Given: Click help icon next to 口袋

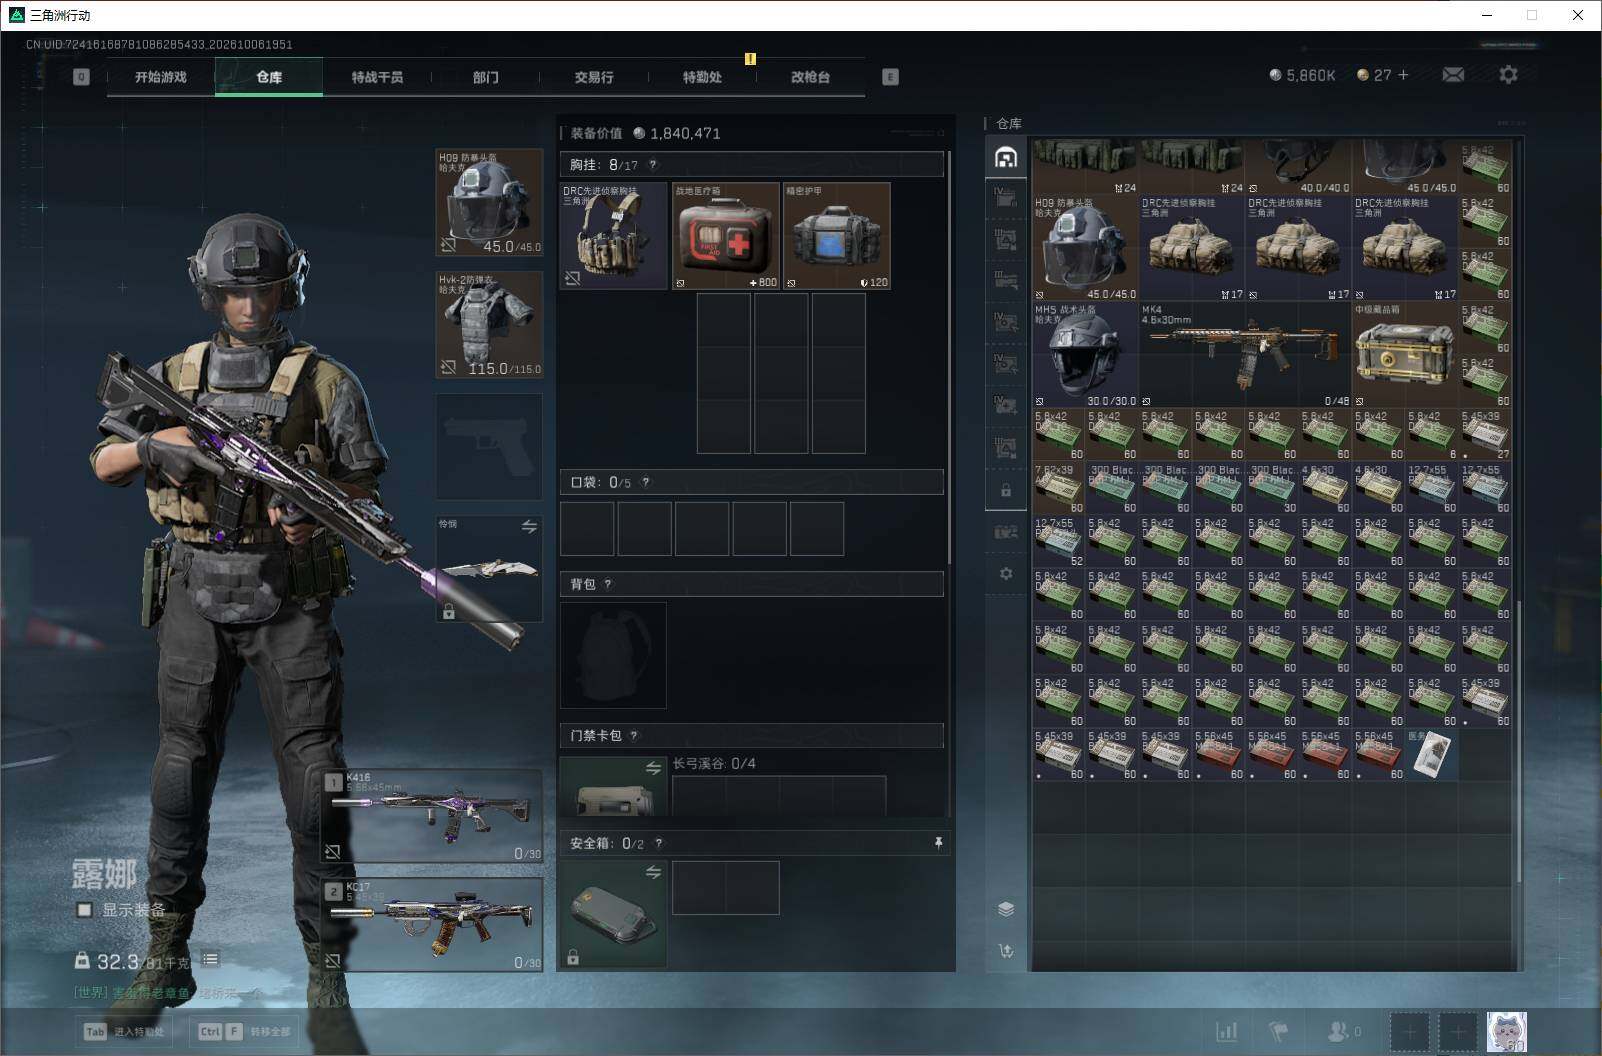Looking at the screenshot, I should point(646,482).
